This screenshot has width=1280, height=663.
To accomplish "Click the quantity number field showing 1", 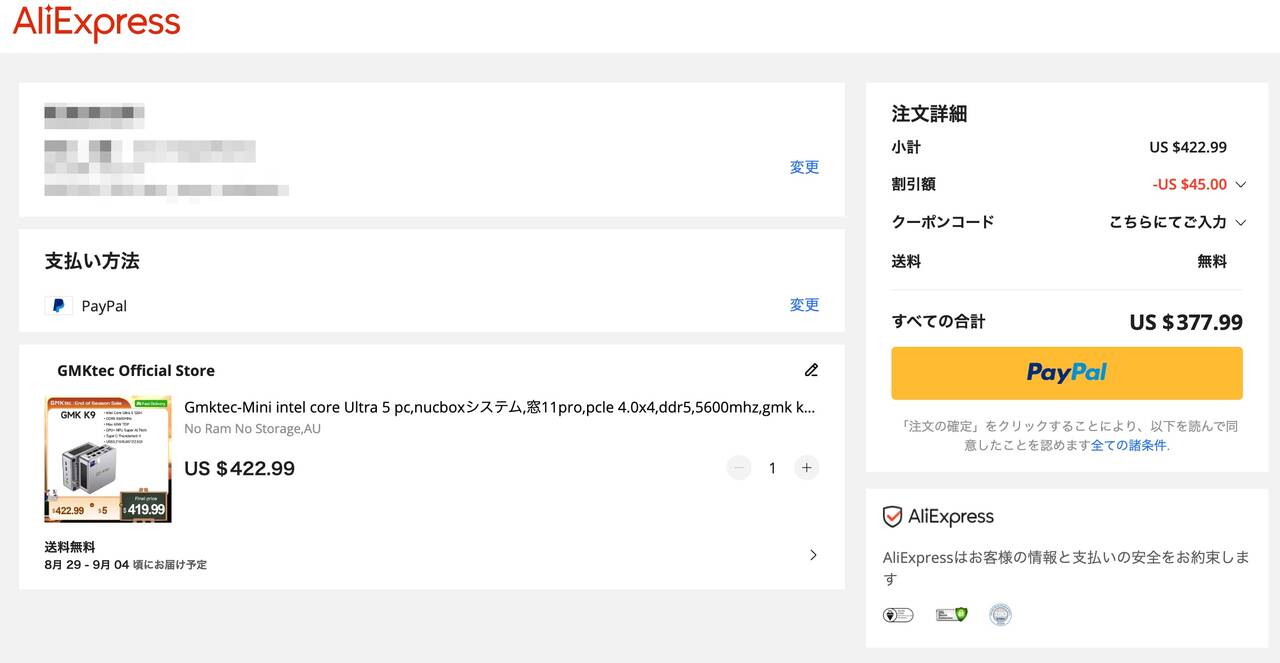I will point(772,468).
